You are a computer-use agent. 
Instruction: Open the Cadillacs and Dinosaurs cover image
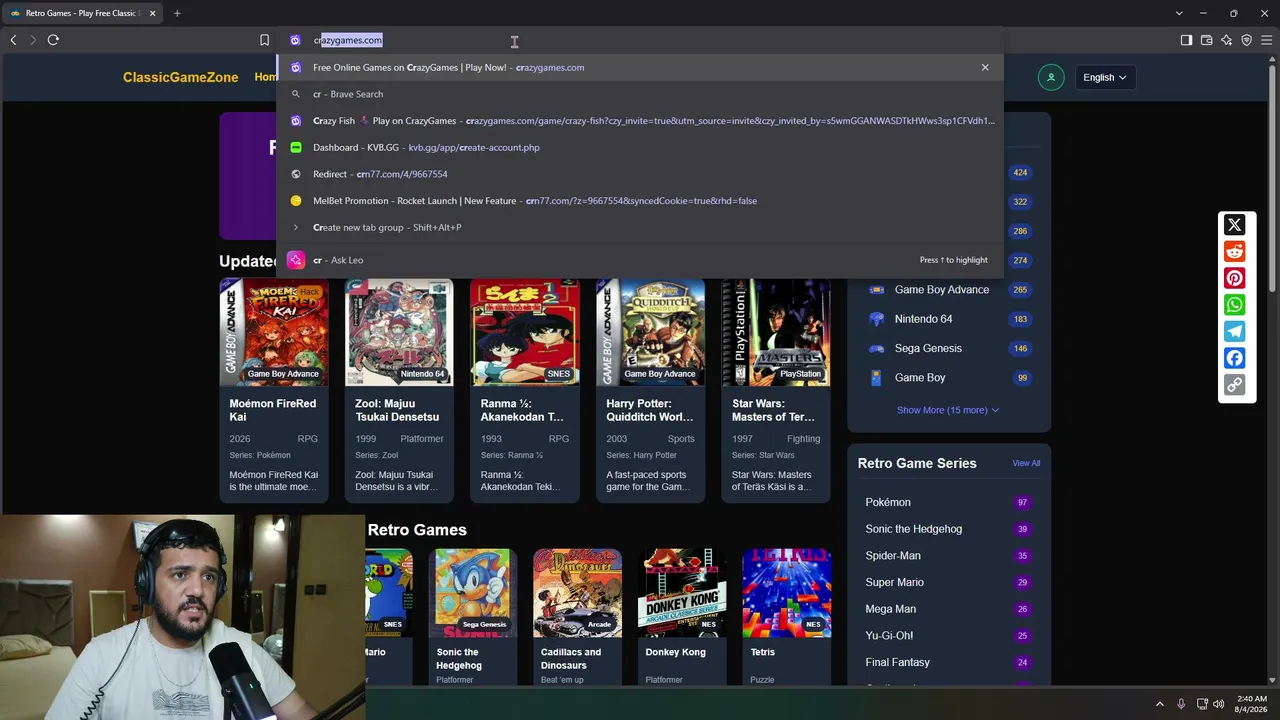pyautogui.click(x=577, y=593)
